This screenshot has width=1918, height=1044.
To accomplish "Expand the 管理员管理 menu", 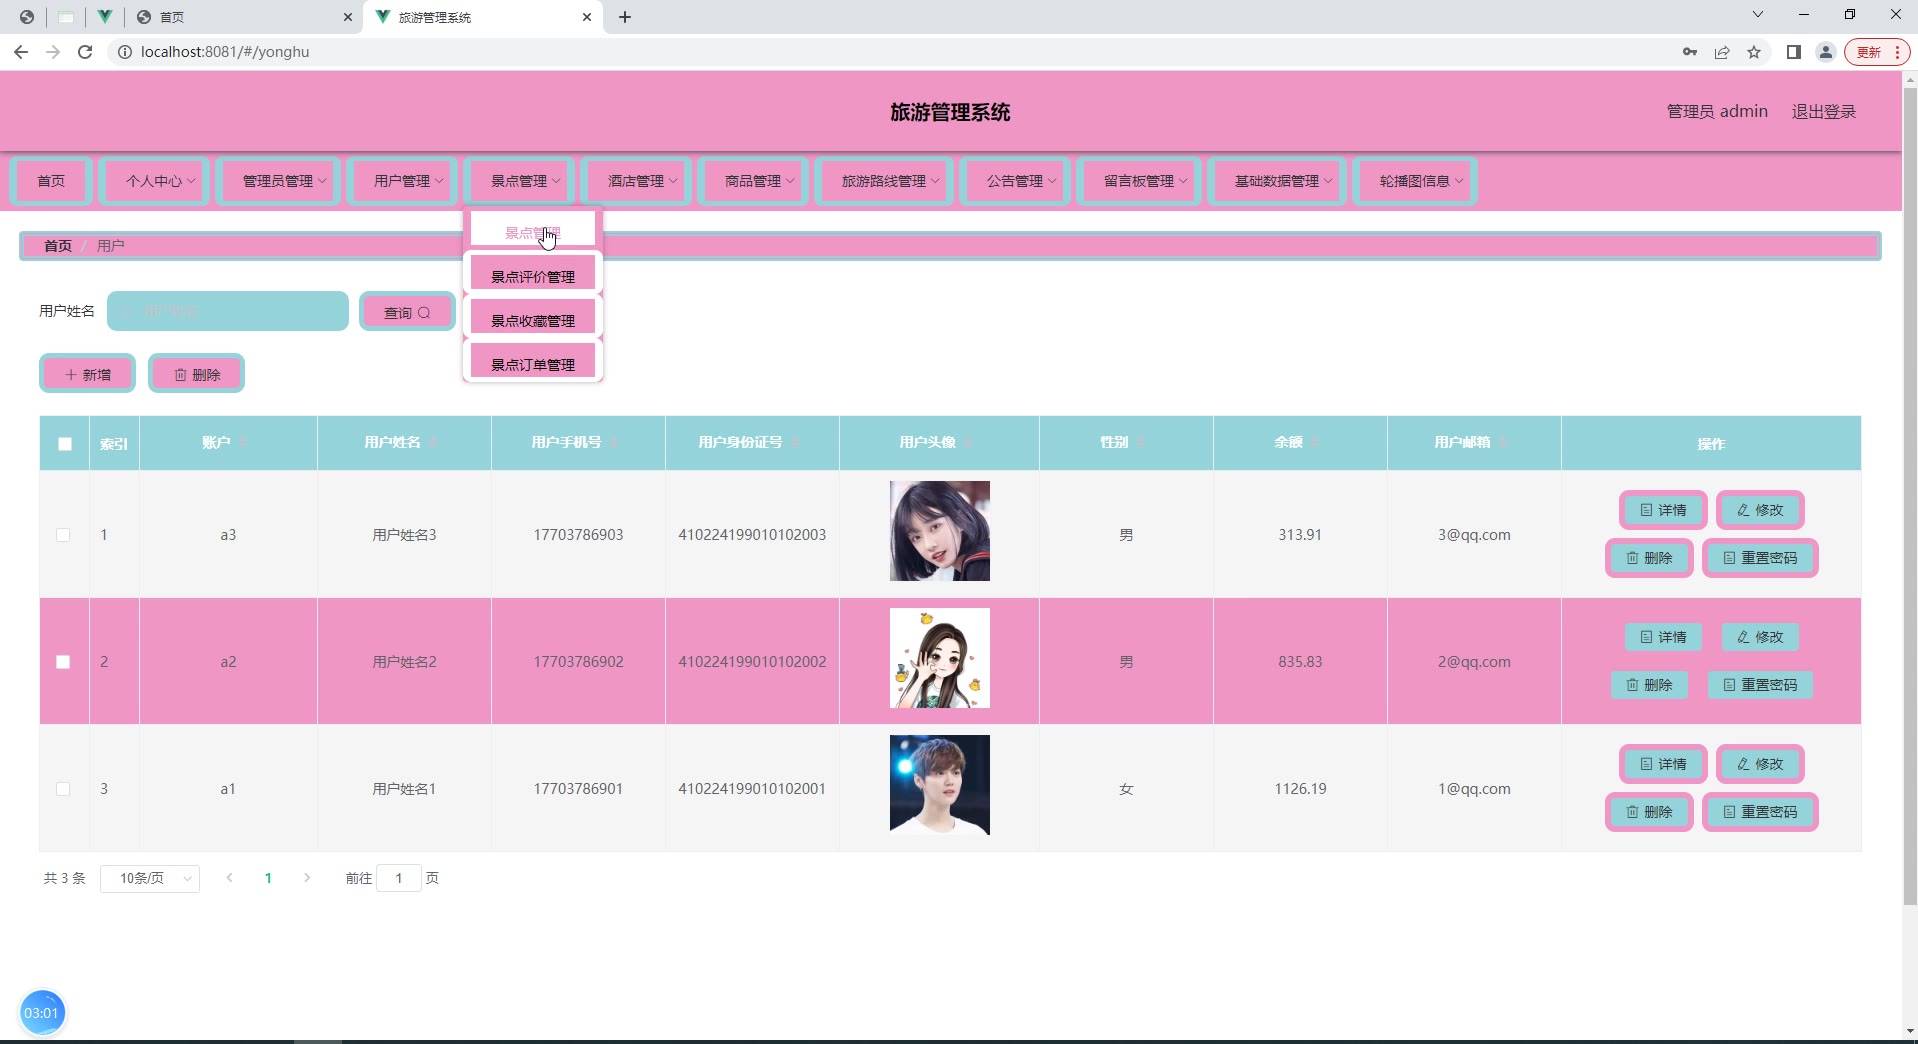I will coord(279,181).
